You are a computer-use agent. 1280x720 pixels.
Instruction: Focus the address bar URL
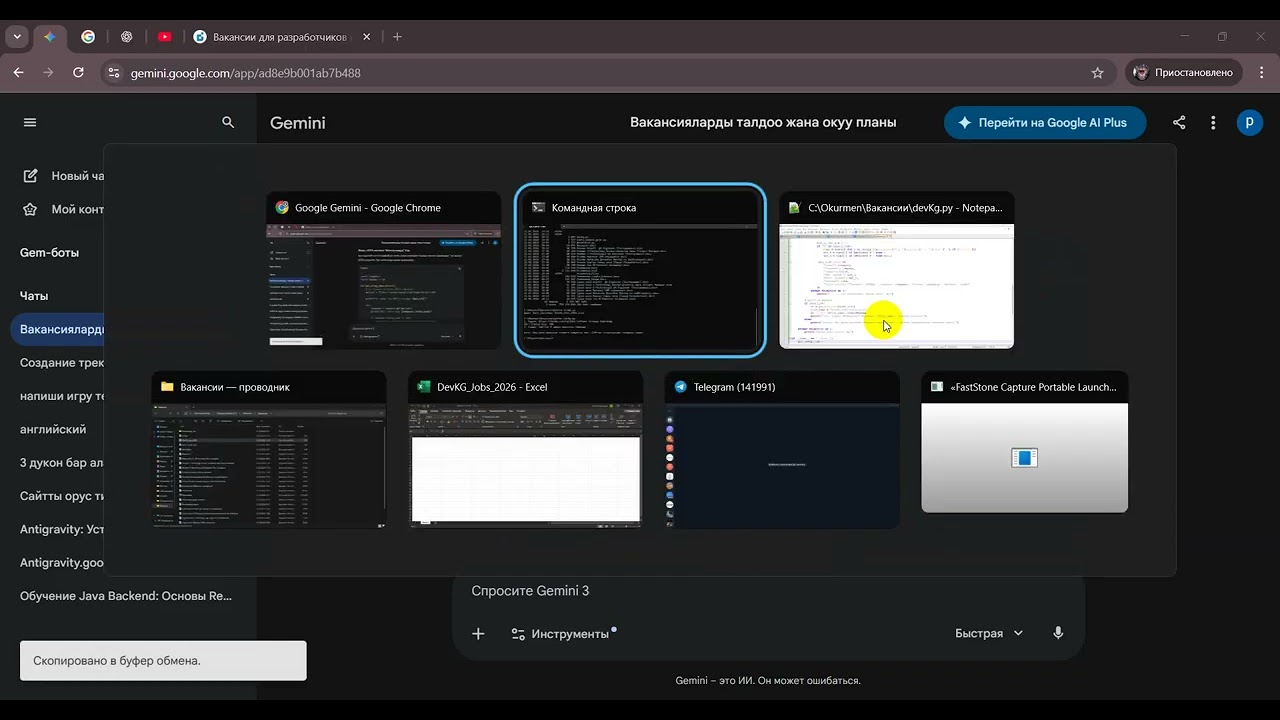(246, 73)
